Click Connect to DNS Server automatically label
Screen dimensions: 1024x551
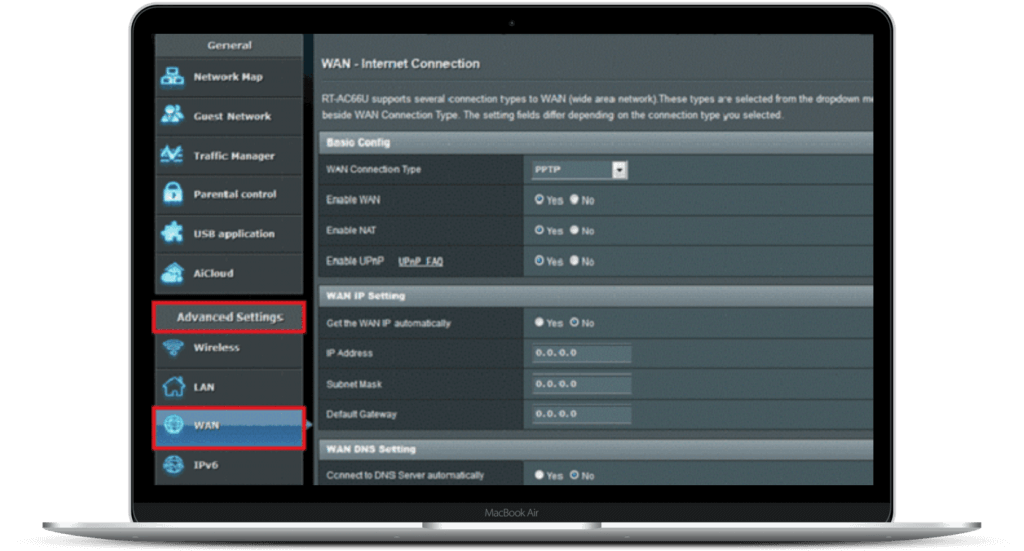[405, 475]
